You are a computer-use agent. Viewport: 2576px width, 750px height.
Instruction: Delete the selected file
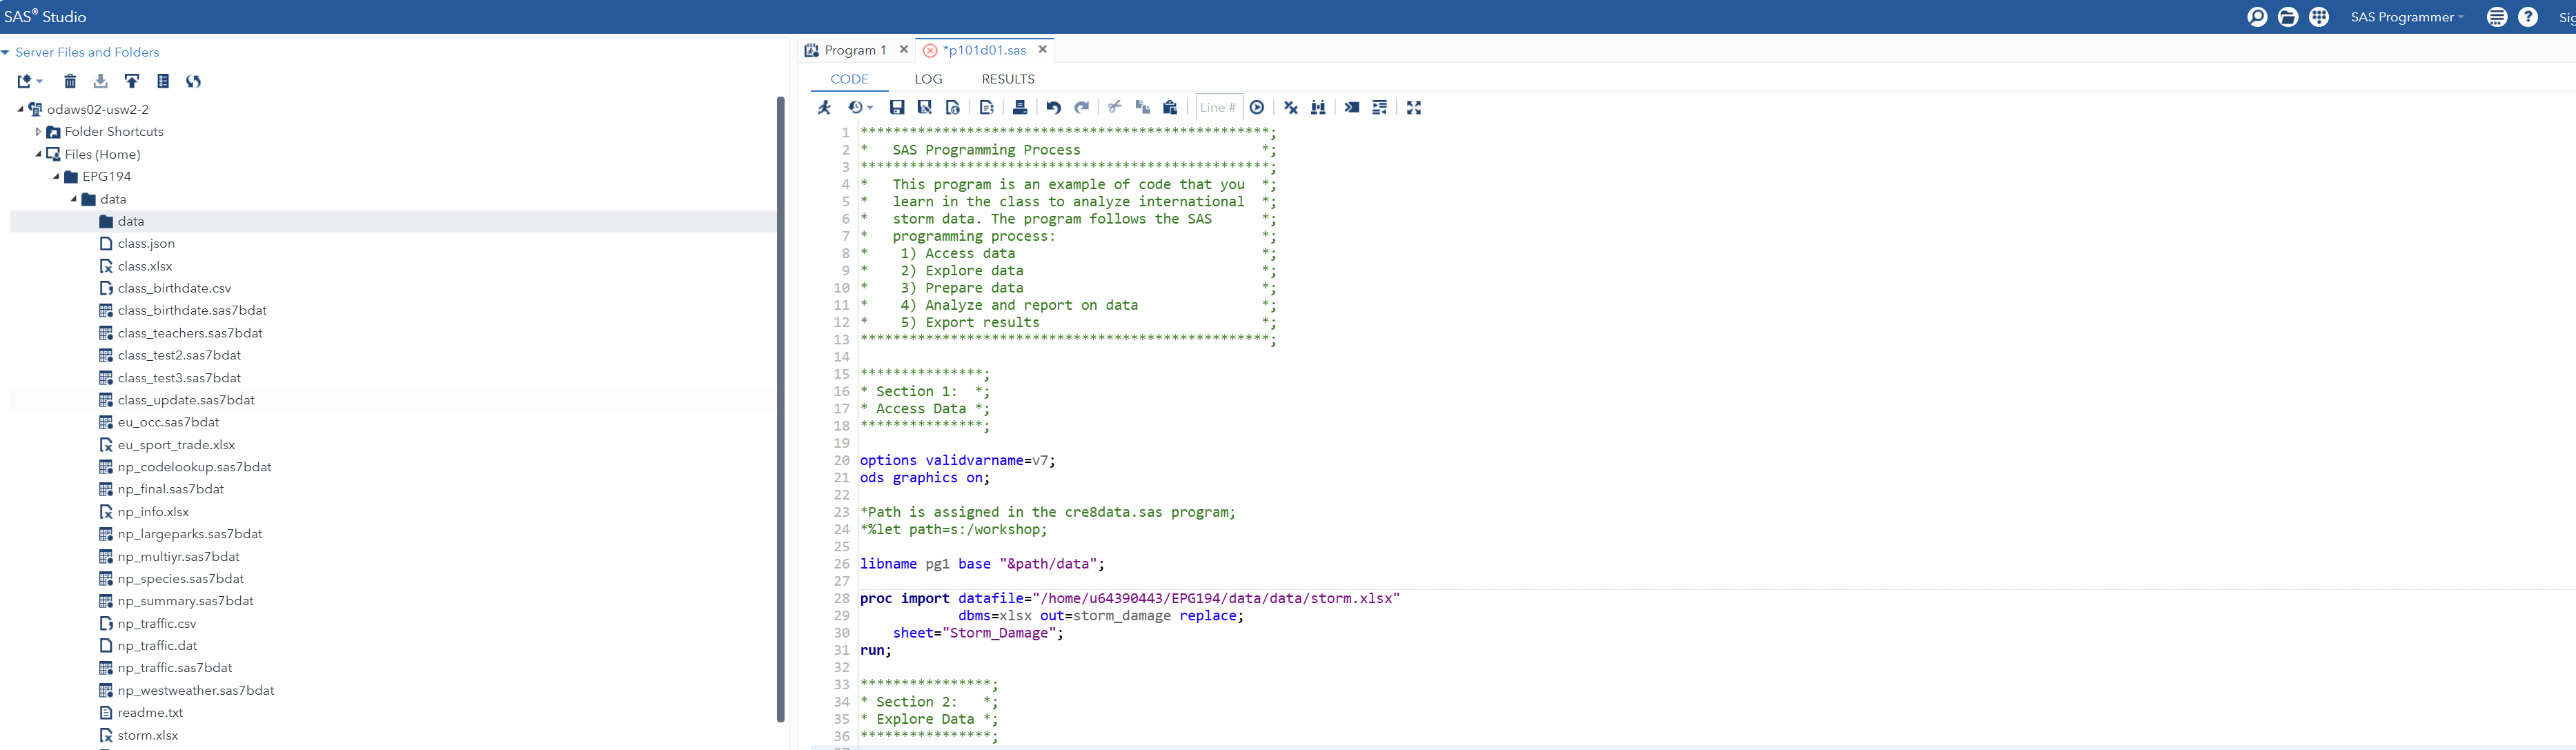tap(68, 81)
